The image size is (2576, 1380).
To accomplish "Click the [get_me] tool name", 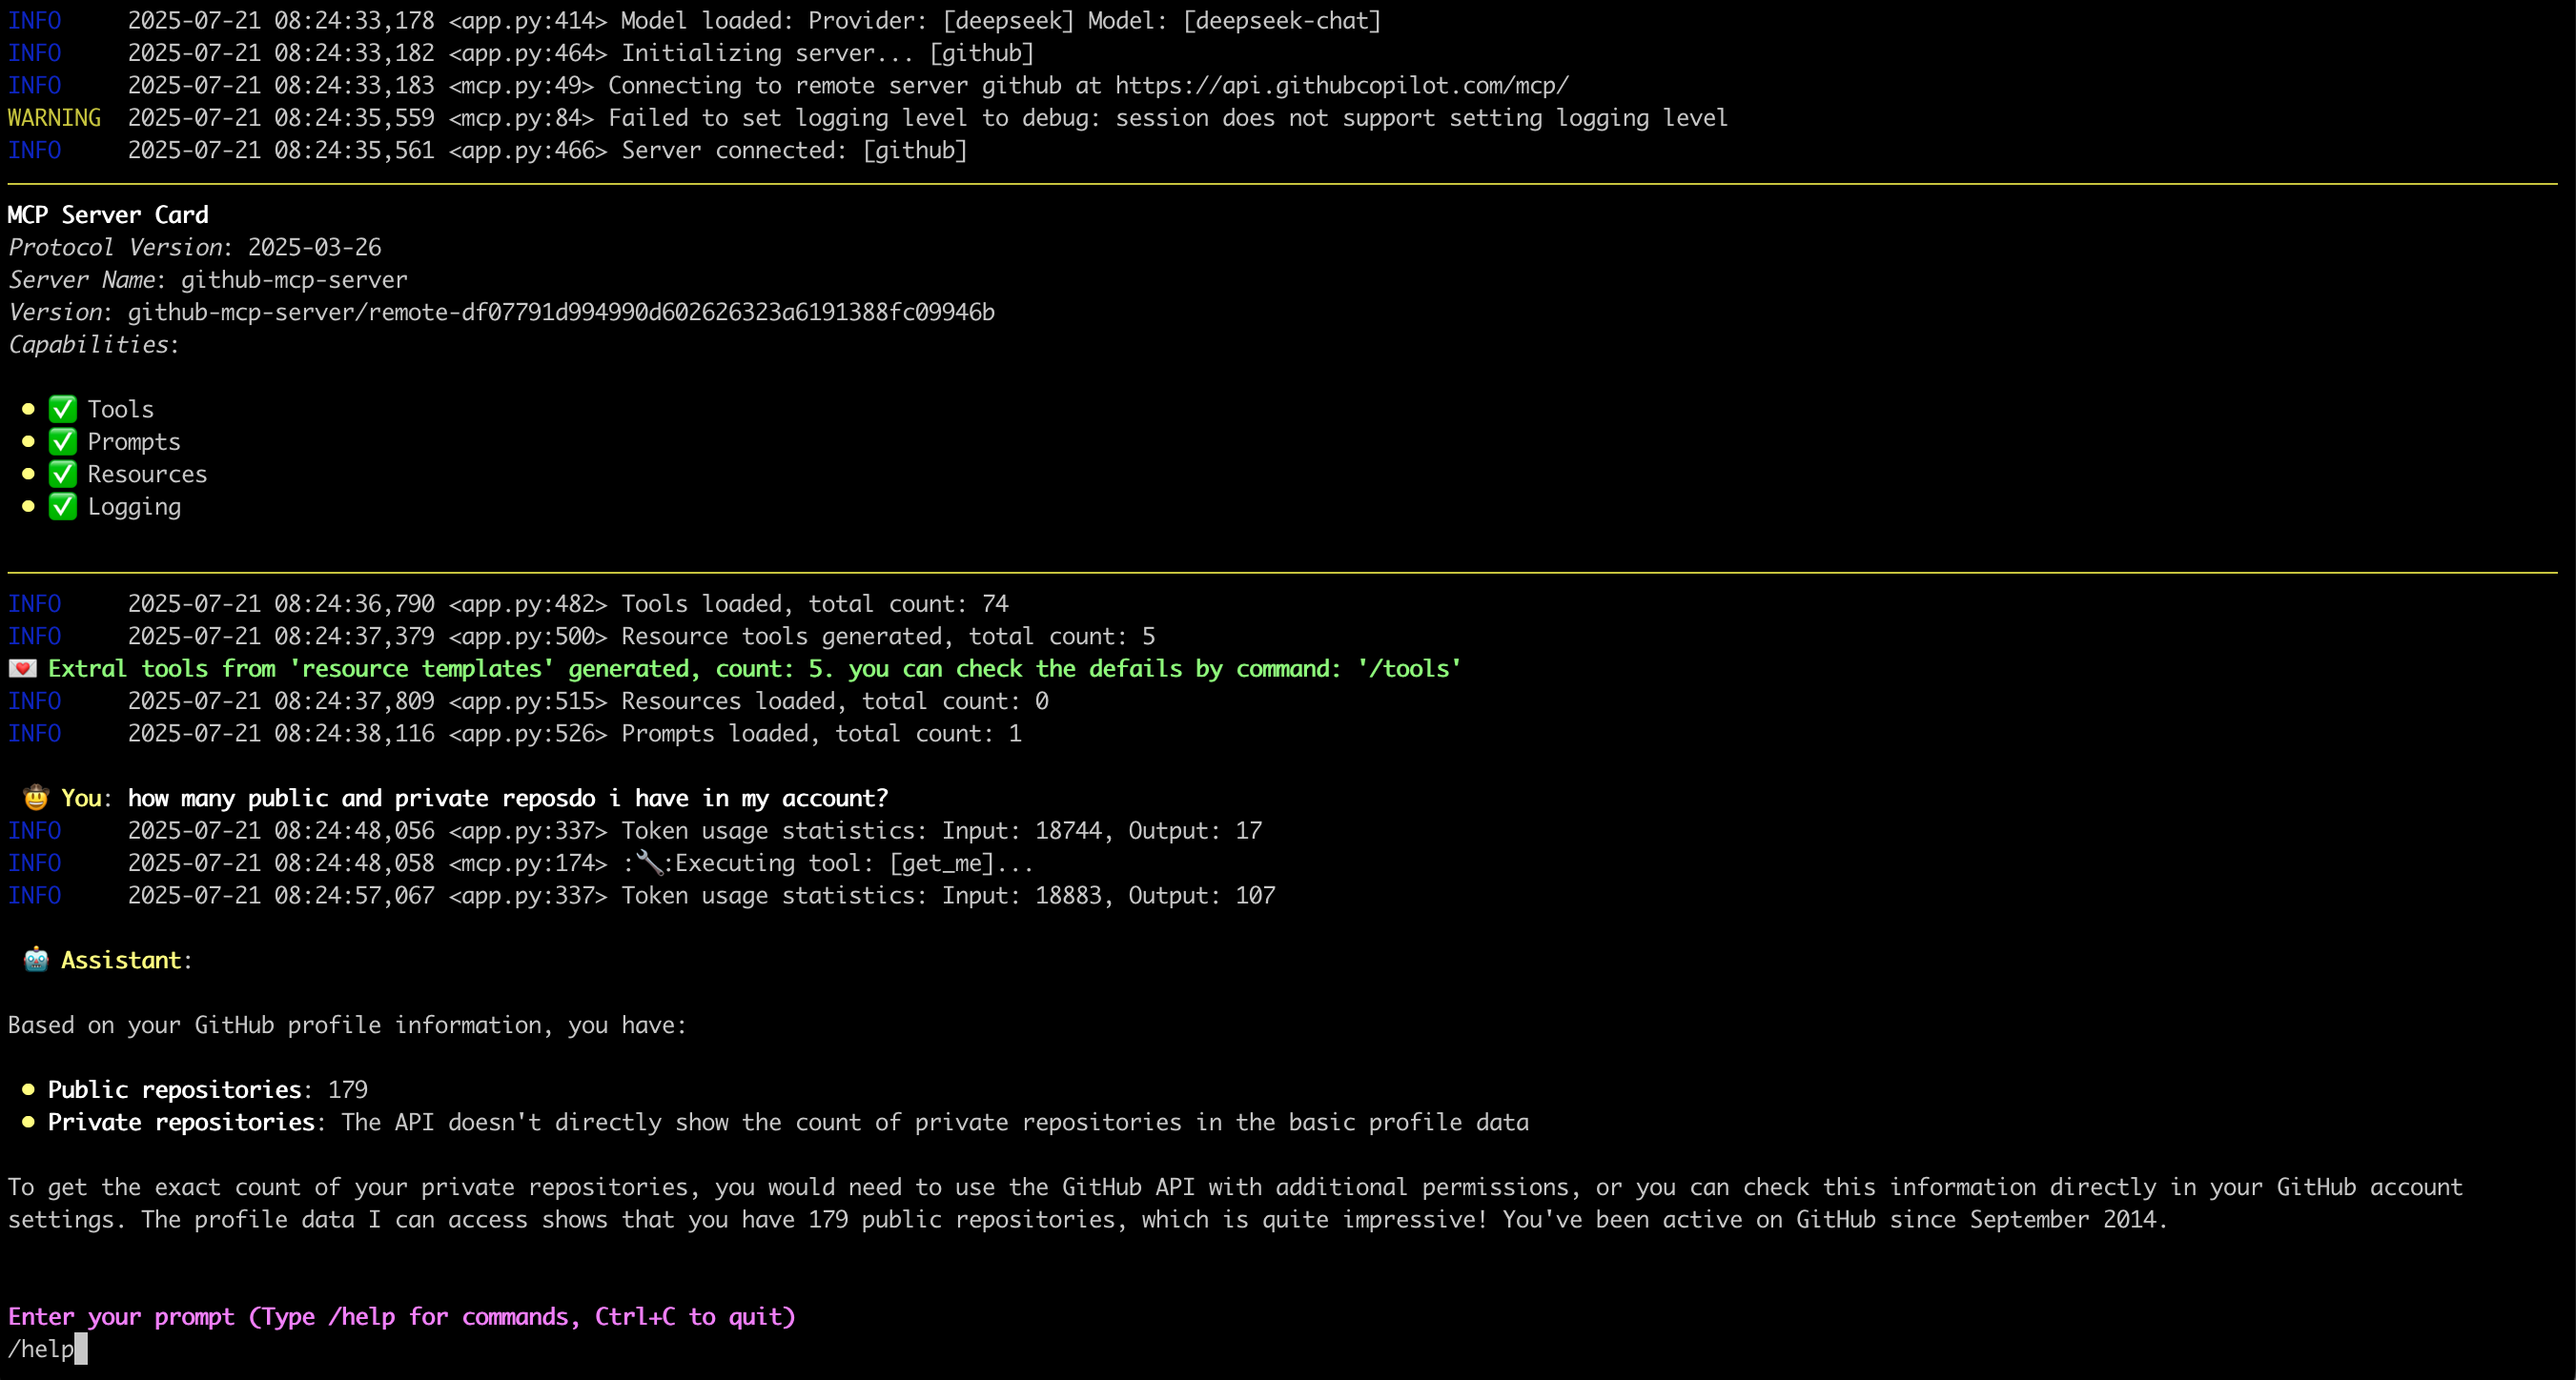I will pyautogui.click(x=941, y=863).
